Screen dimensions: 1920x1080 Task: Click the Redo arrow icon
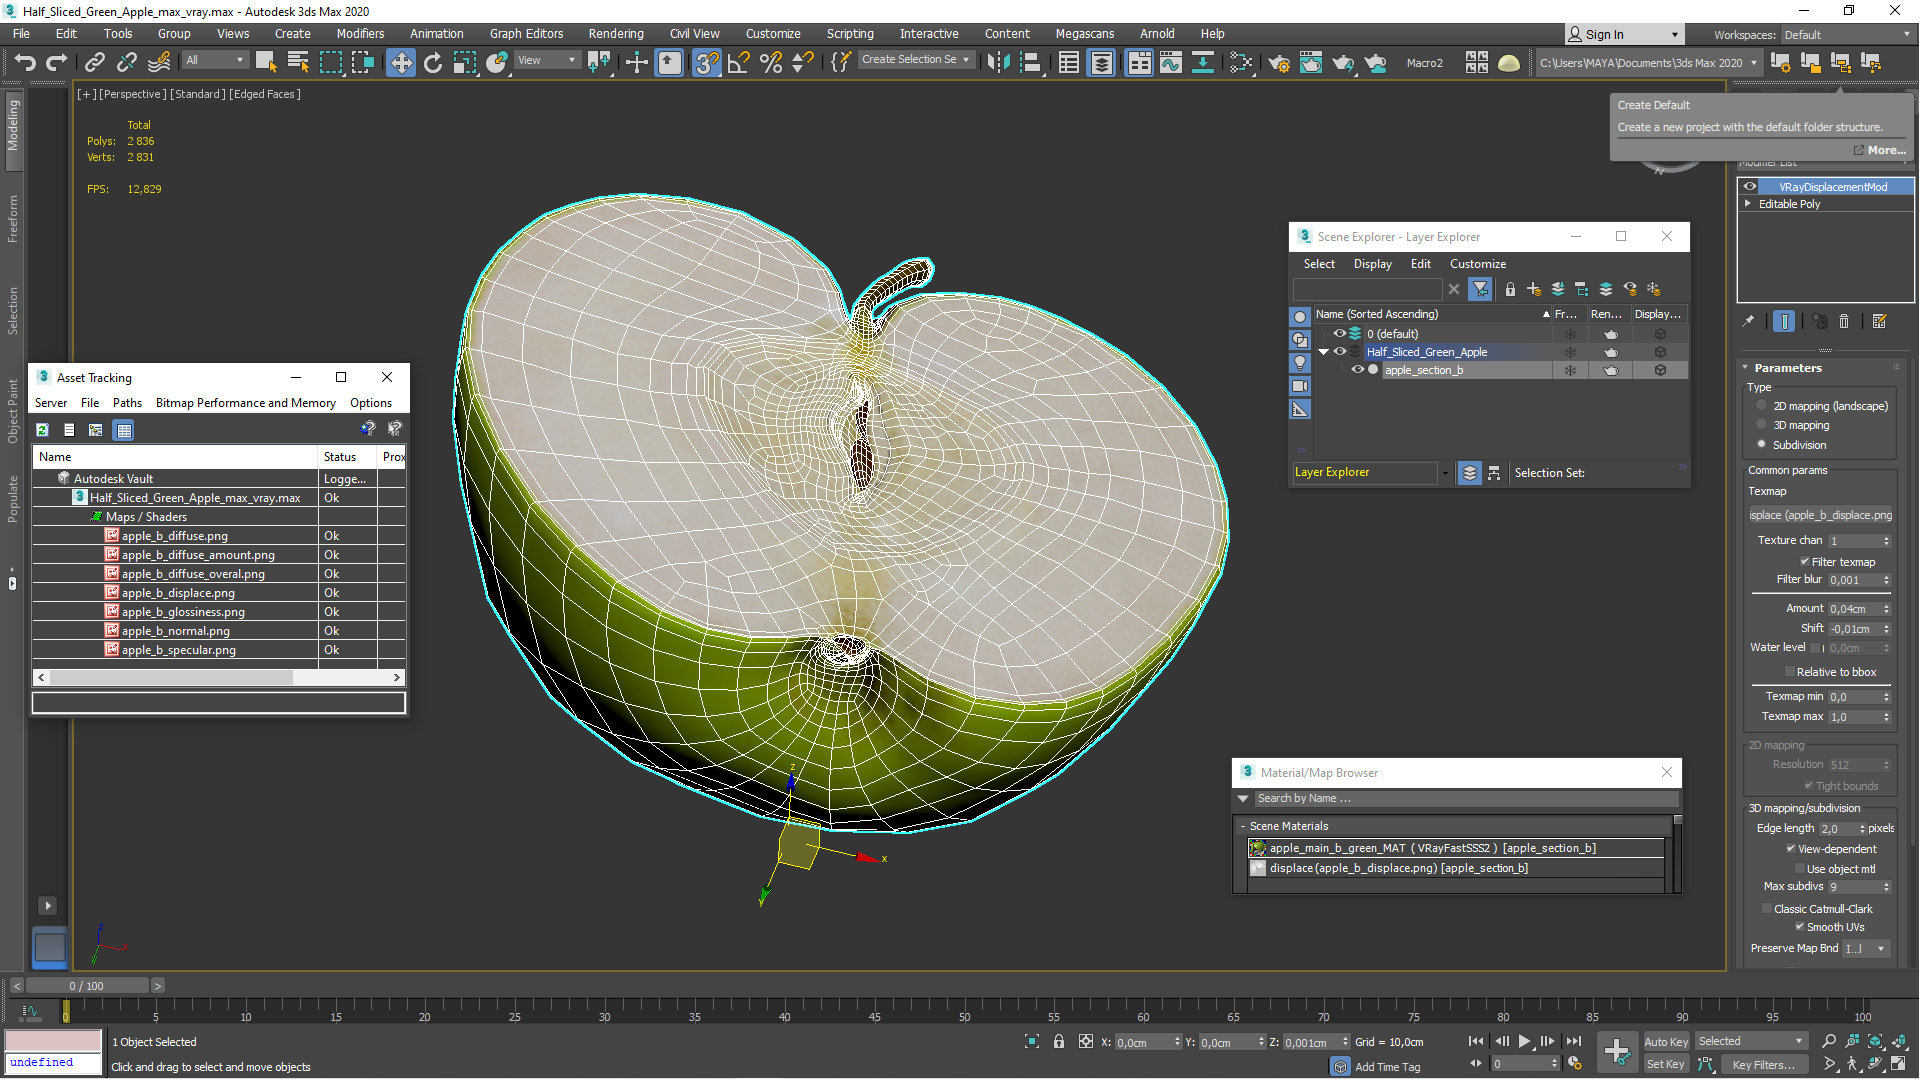pyautogui.click(x=57, y=62)
